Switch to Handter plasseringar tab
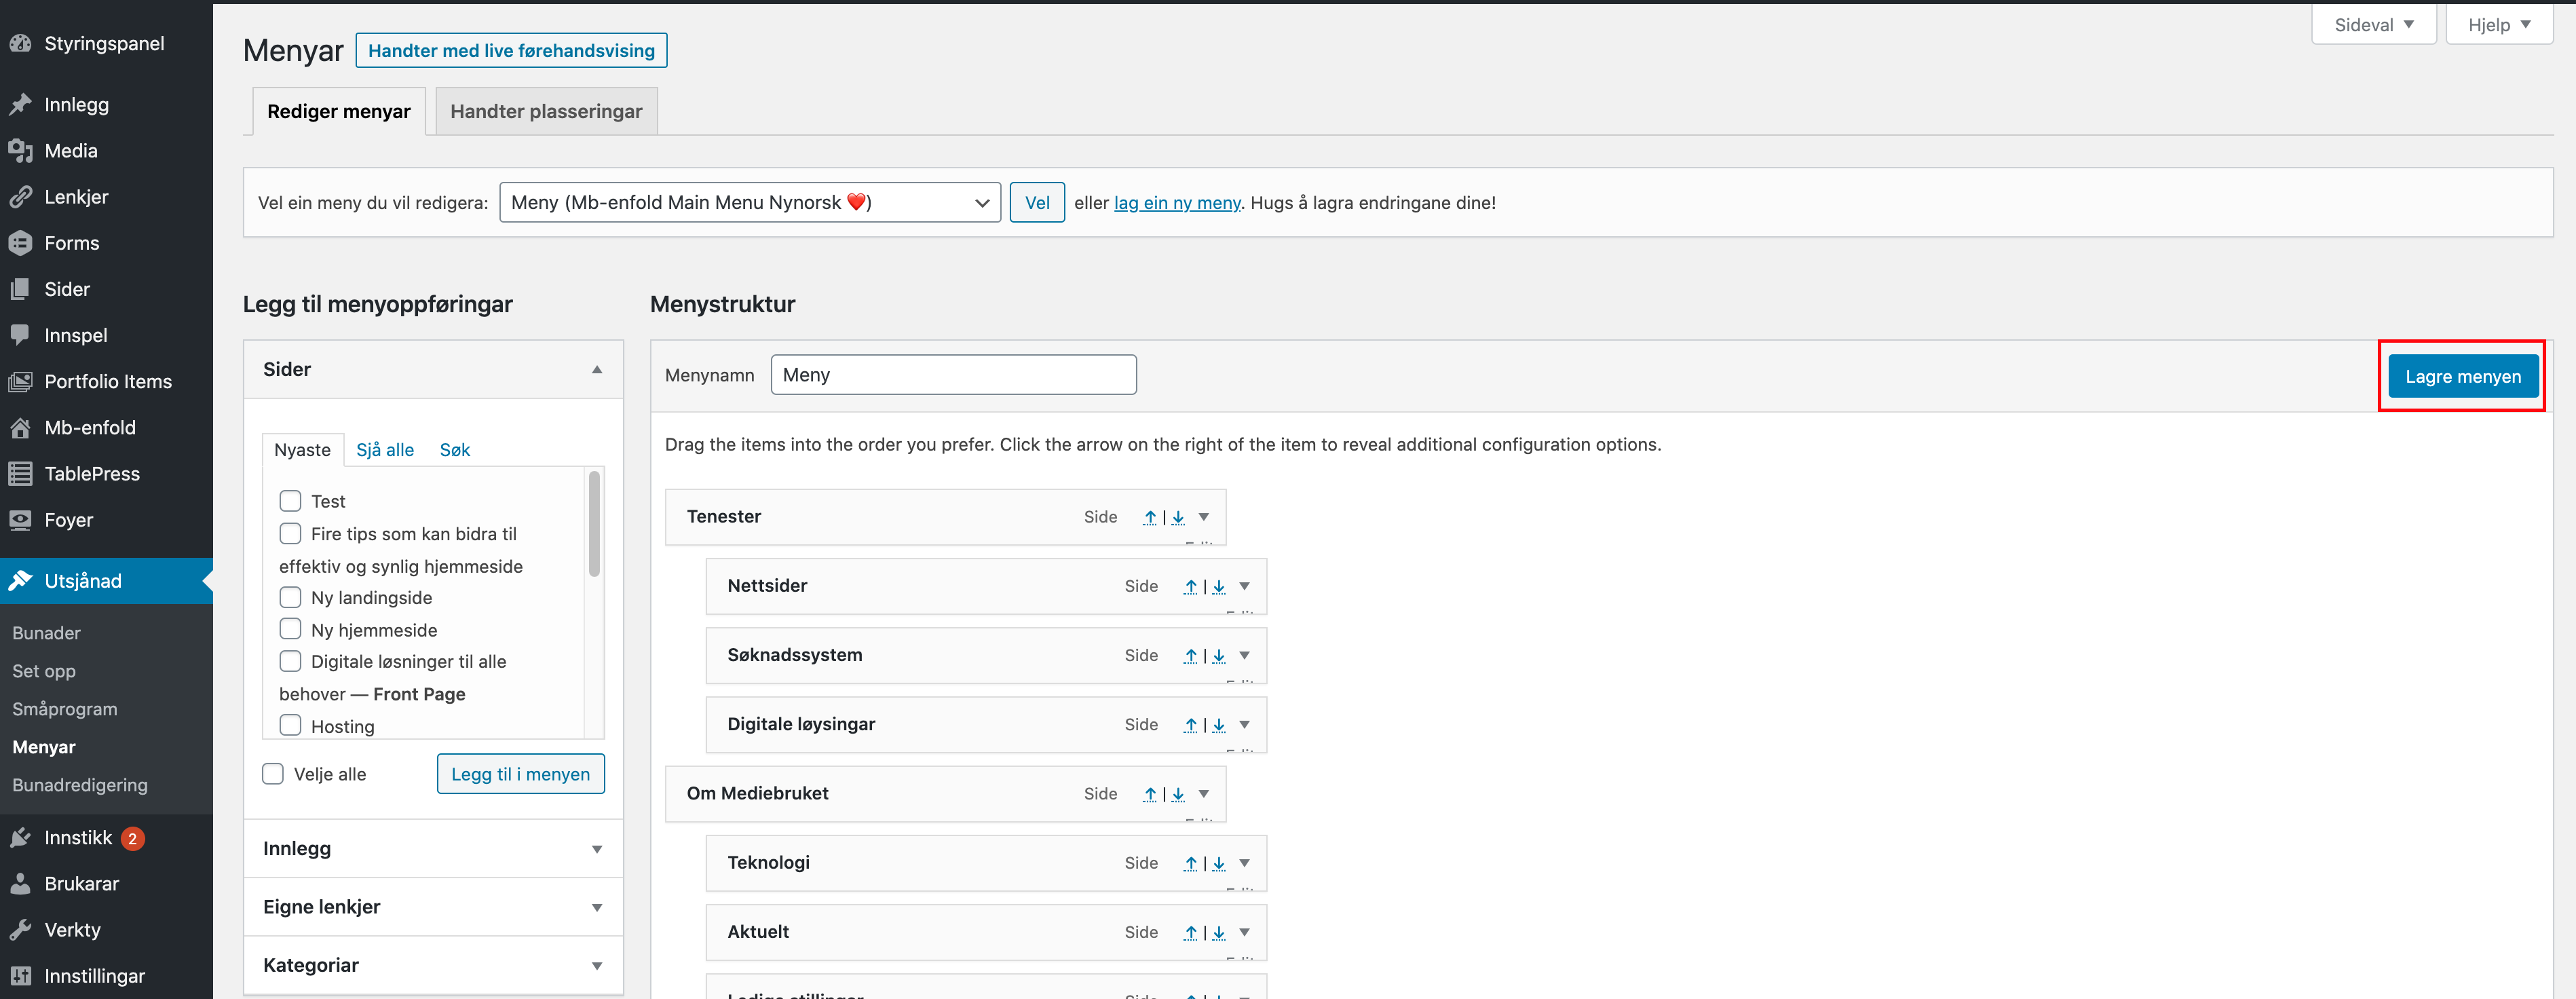 546,111
